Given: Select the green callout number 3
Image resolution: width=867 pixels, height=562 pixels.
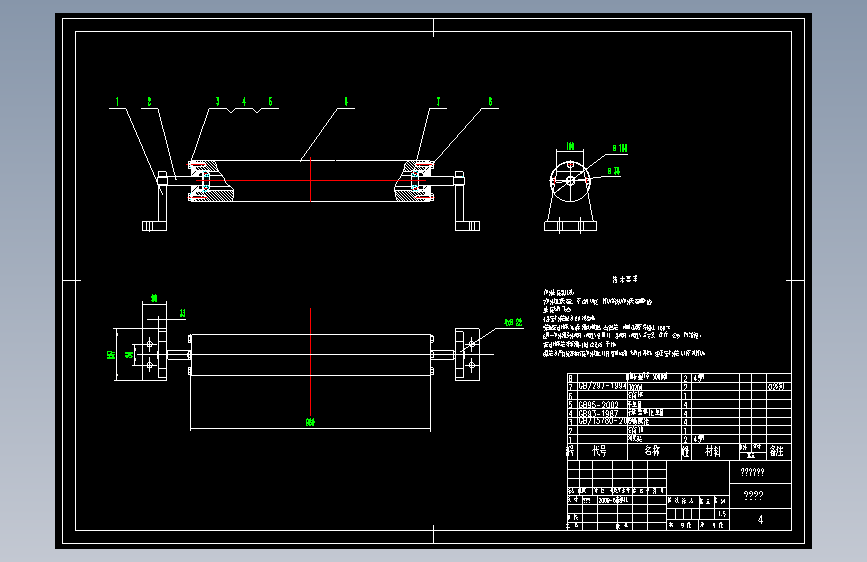Looking at the screenshot, I should (x=217, y=102).
